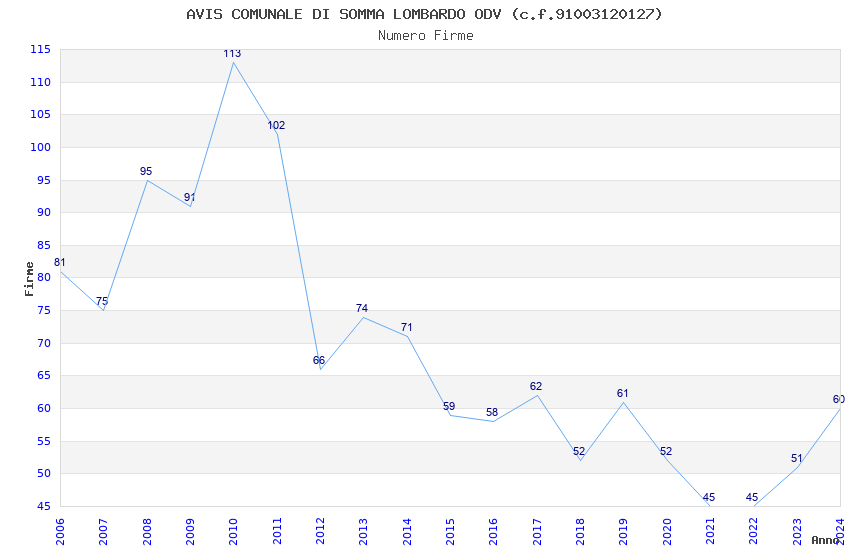850x550 pixels.
Task: Select the 62 data label for 2017
Action: pyautogui.click(x=536, y=386)
